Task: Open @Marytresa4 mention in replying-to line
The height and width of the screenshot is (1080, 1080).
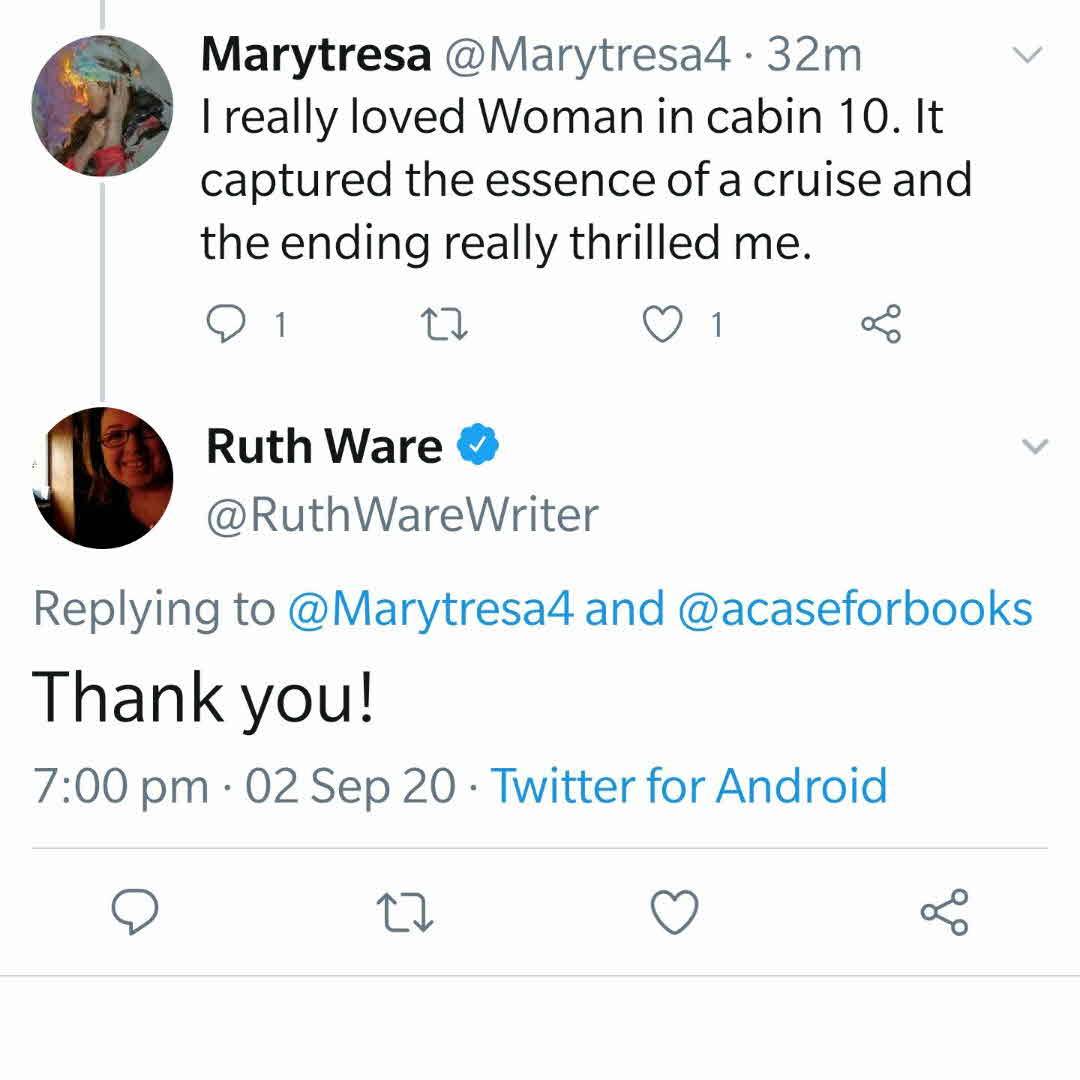Action: tap(431, 609)
